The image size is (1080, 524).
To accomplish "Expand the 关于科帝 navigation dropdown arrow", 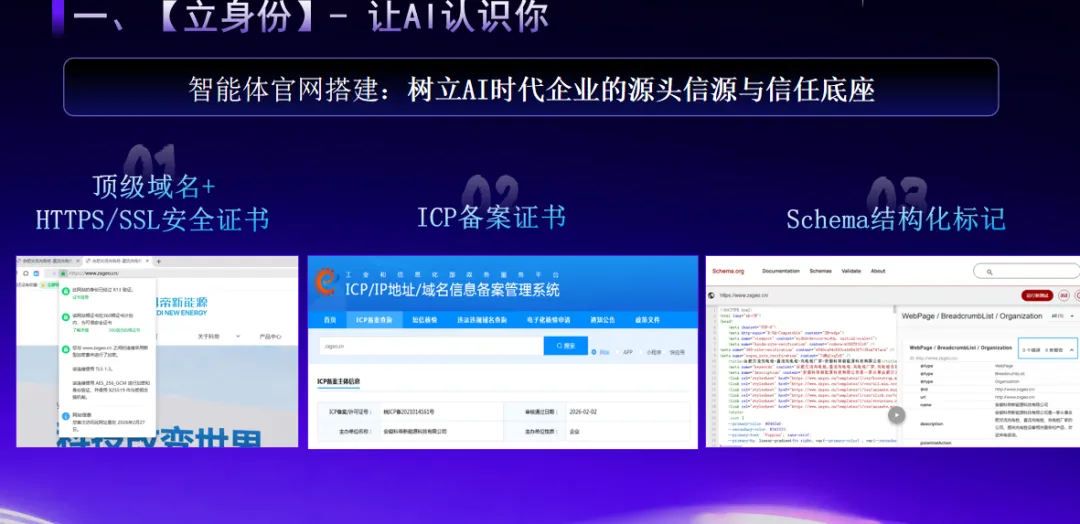I will pos(238,336).
